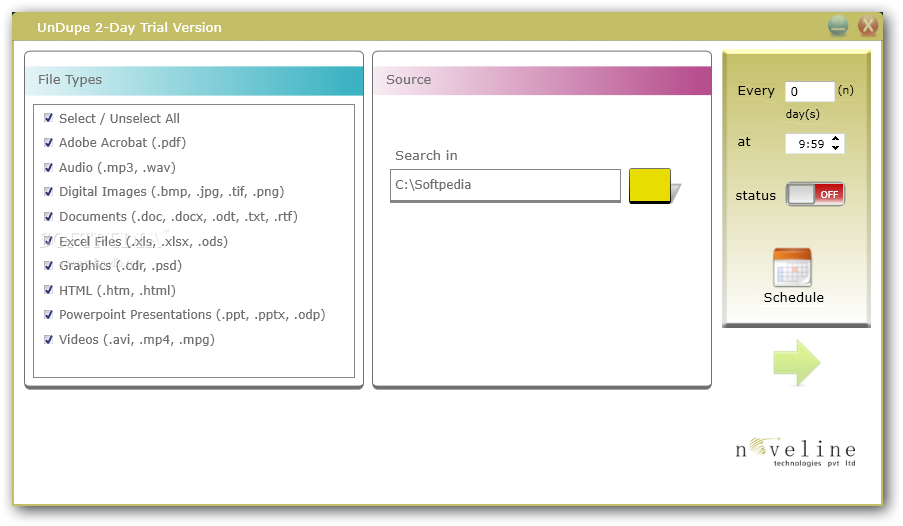
Task: Click the Noveline technologies logo
Action: click(795, 451)
